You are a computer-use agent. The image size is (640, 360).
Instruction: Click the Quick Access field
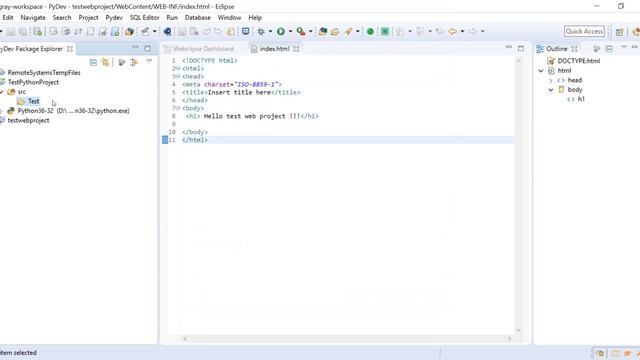(584, 31)
